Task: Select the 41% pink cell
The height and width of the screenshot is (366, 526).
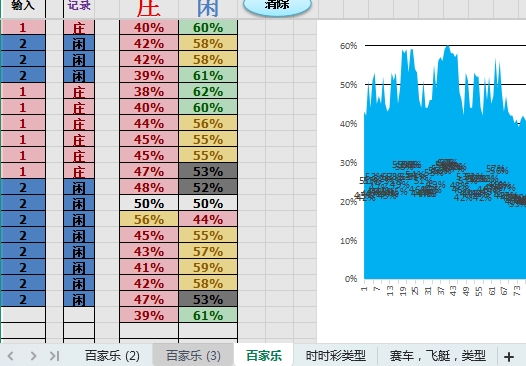Action: coord(149,267)
